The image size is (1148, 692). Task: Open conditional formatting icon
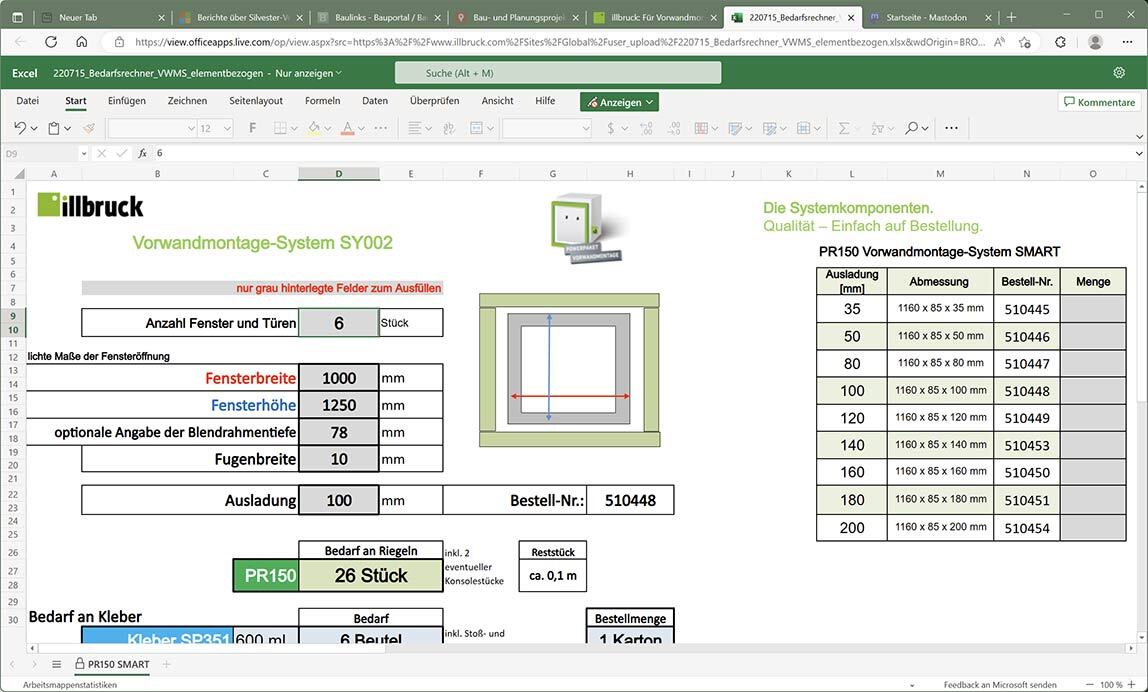[x=701, y=128]
